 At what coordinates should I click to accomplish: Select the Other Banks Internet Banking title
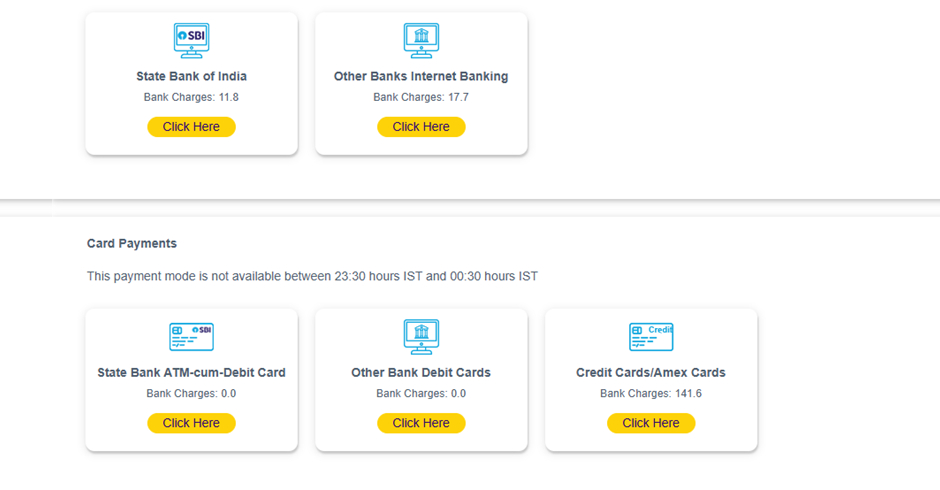(421, 76)
